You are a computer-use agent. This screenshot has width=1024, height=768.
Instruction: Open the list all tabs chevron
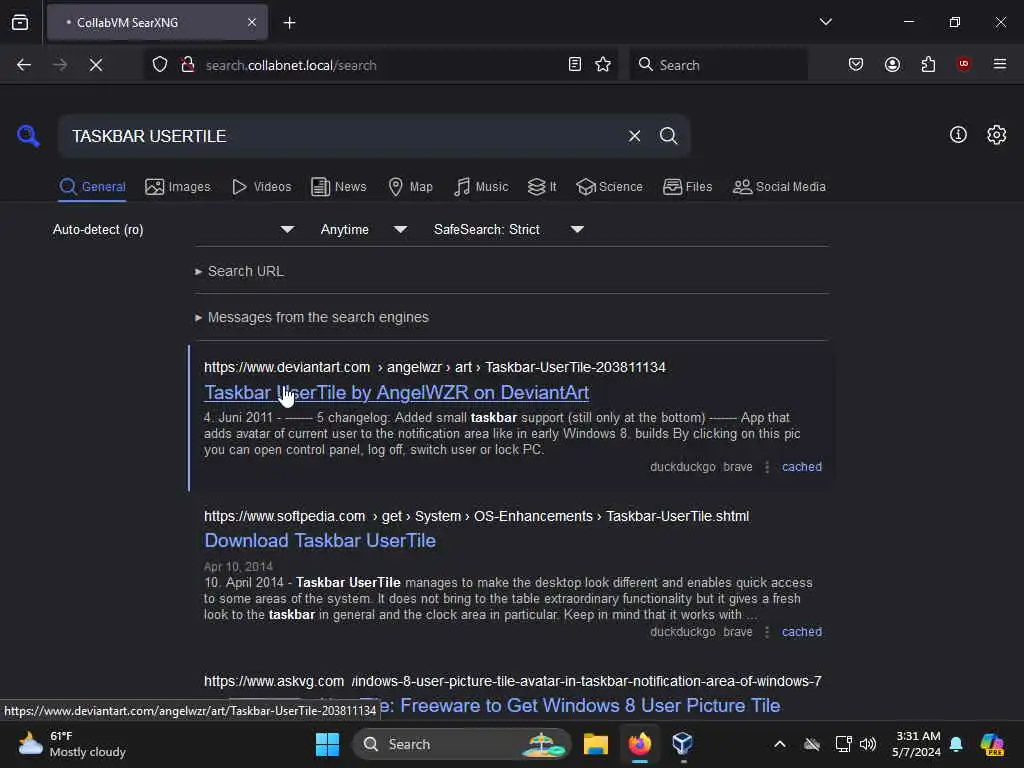pyautogui.click(x=825, y=22)
